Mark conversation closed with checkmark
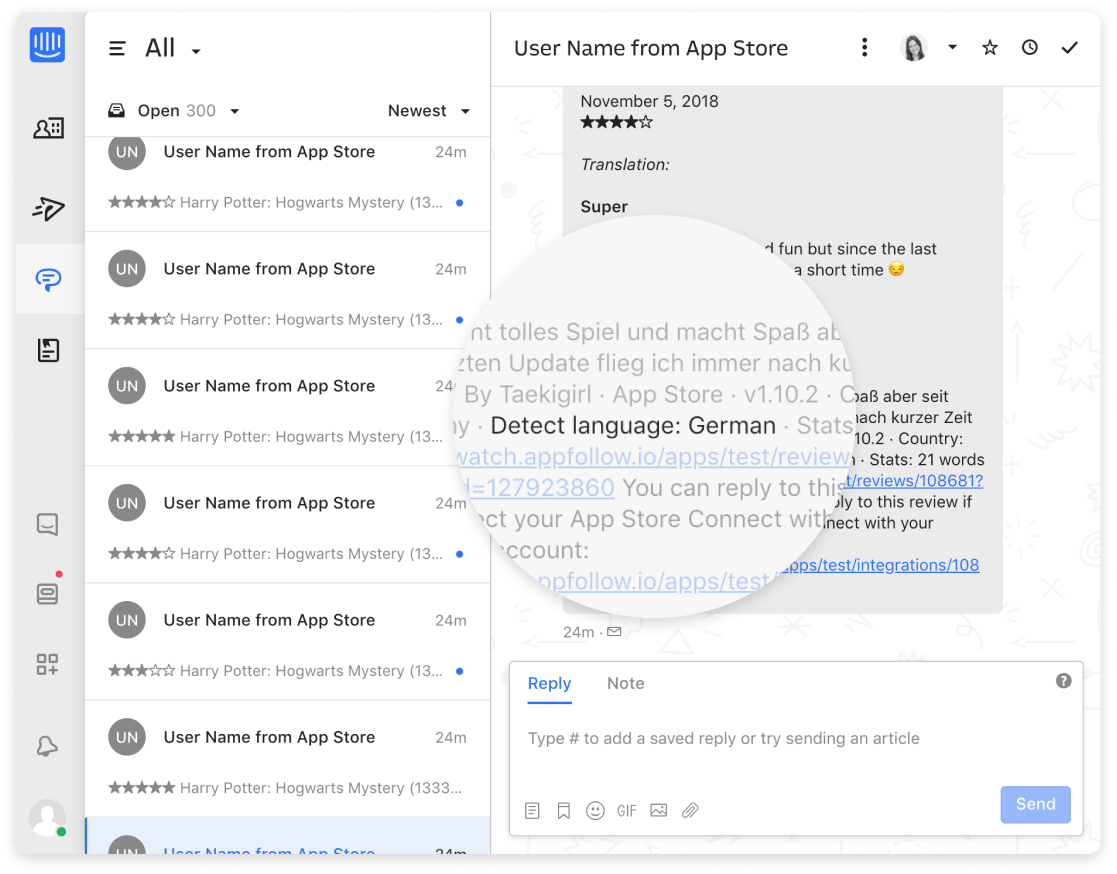 1070,48
